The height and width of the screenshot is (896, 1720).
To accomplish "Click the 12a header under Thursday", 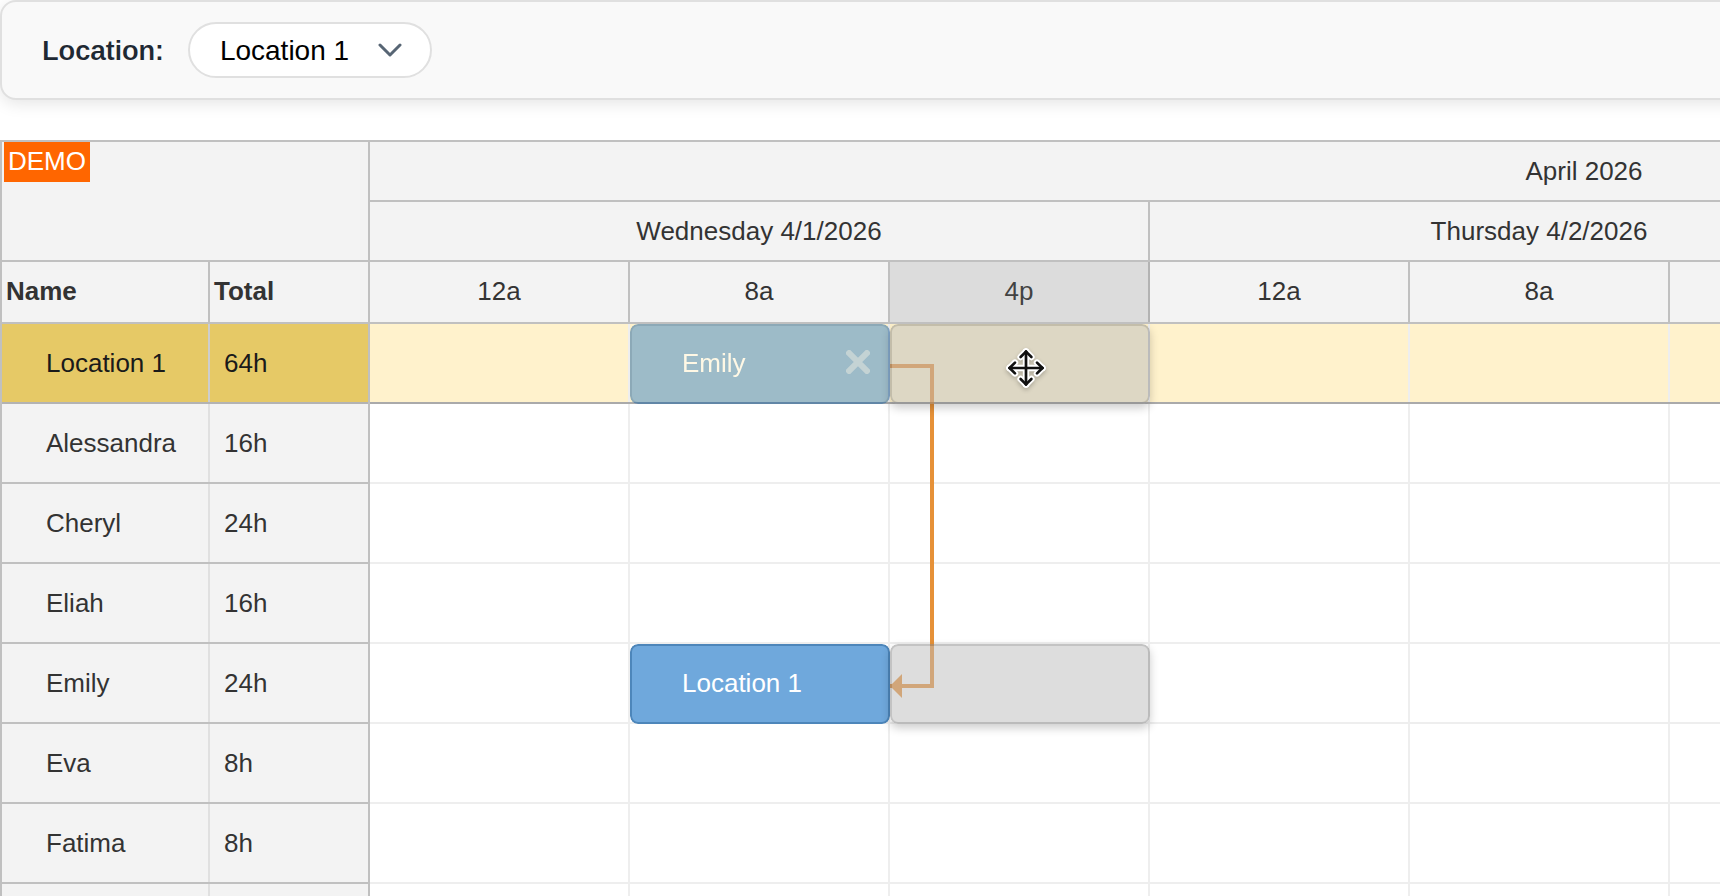I will click(1278, 292).
